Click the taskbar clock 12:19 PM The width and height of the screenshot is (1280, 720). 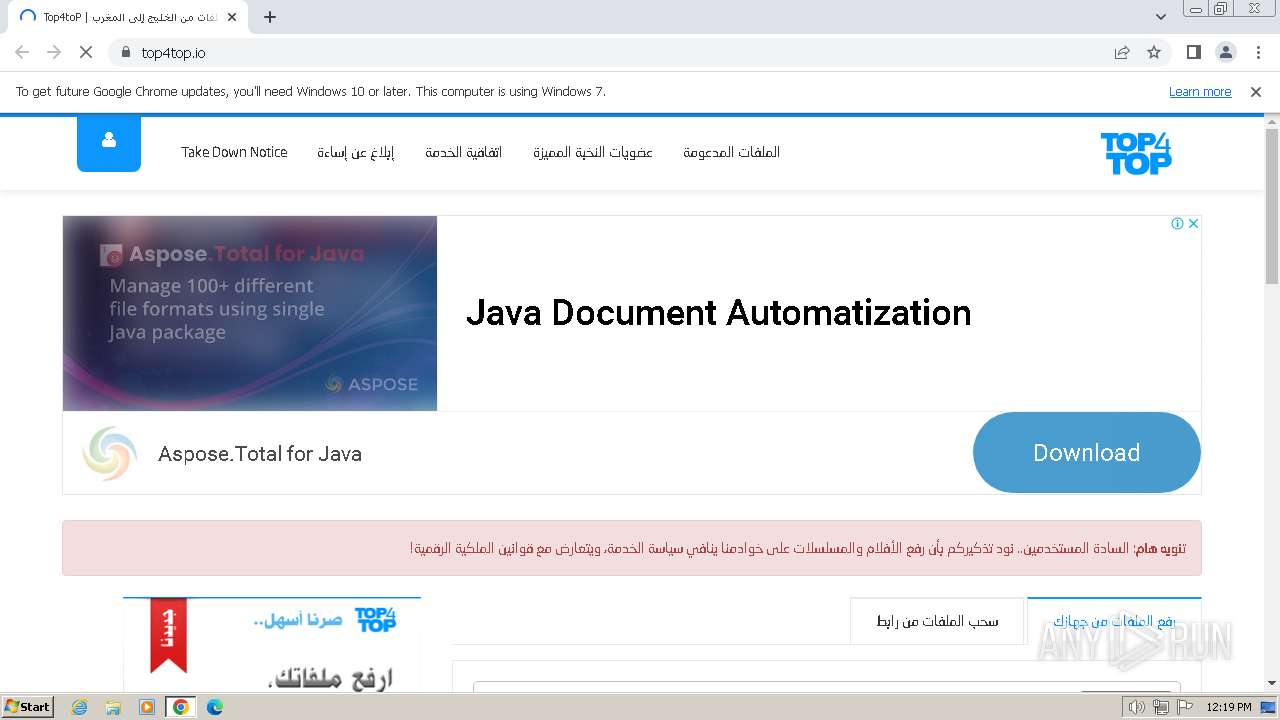tap(1229, 707)
